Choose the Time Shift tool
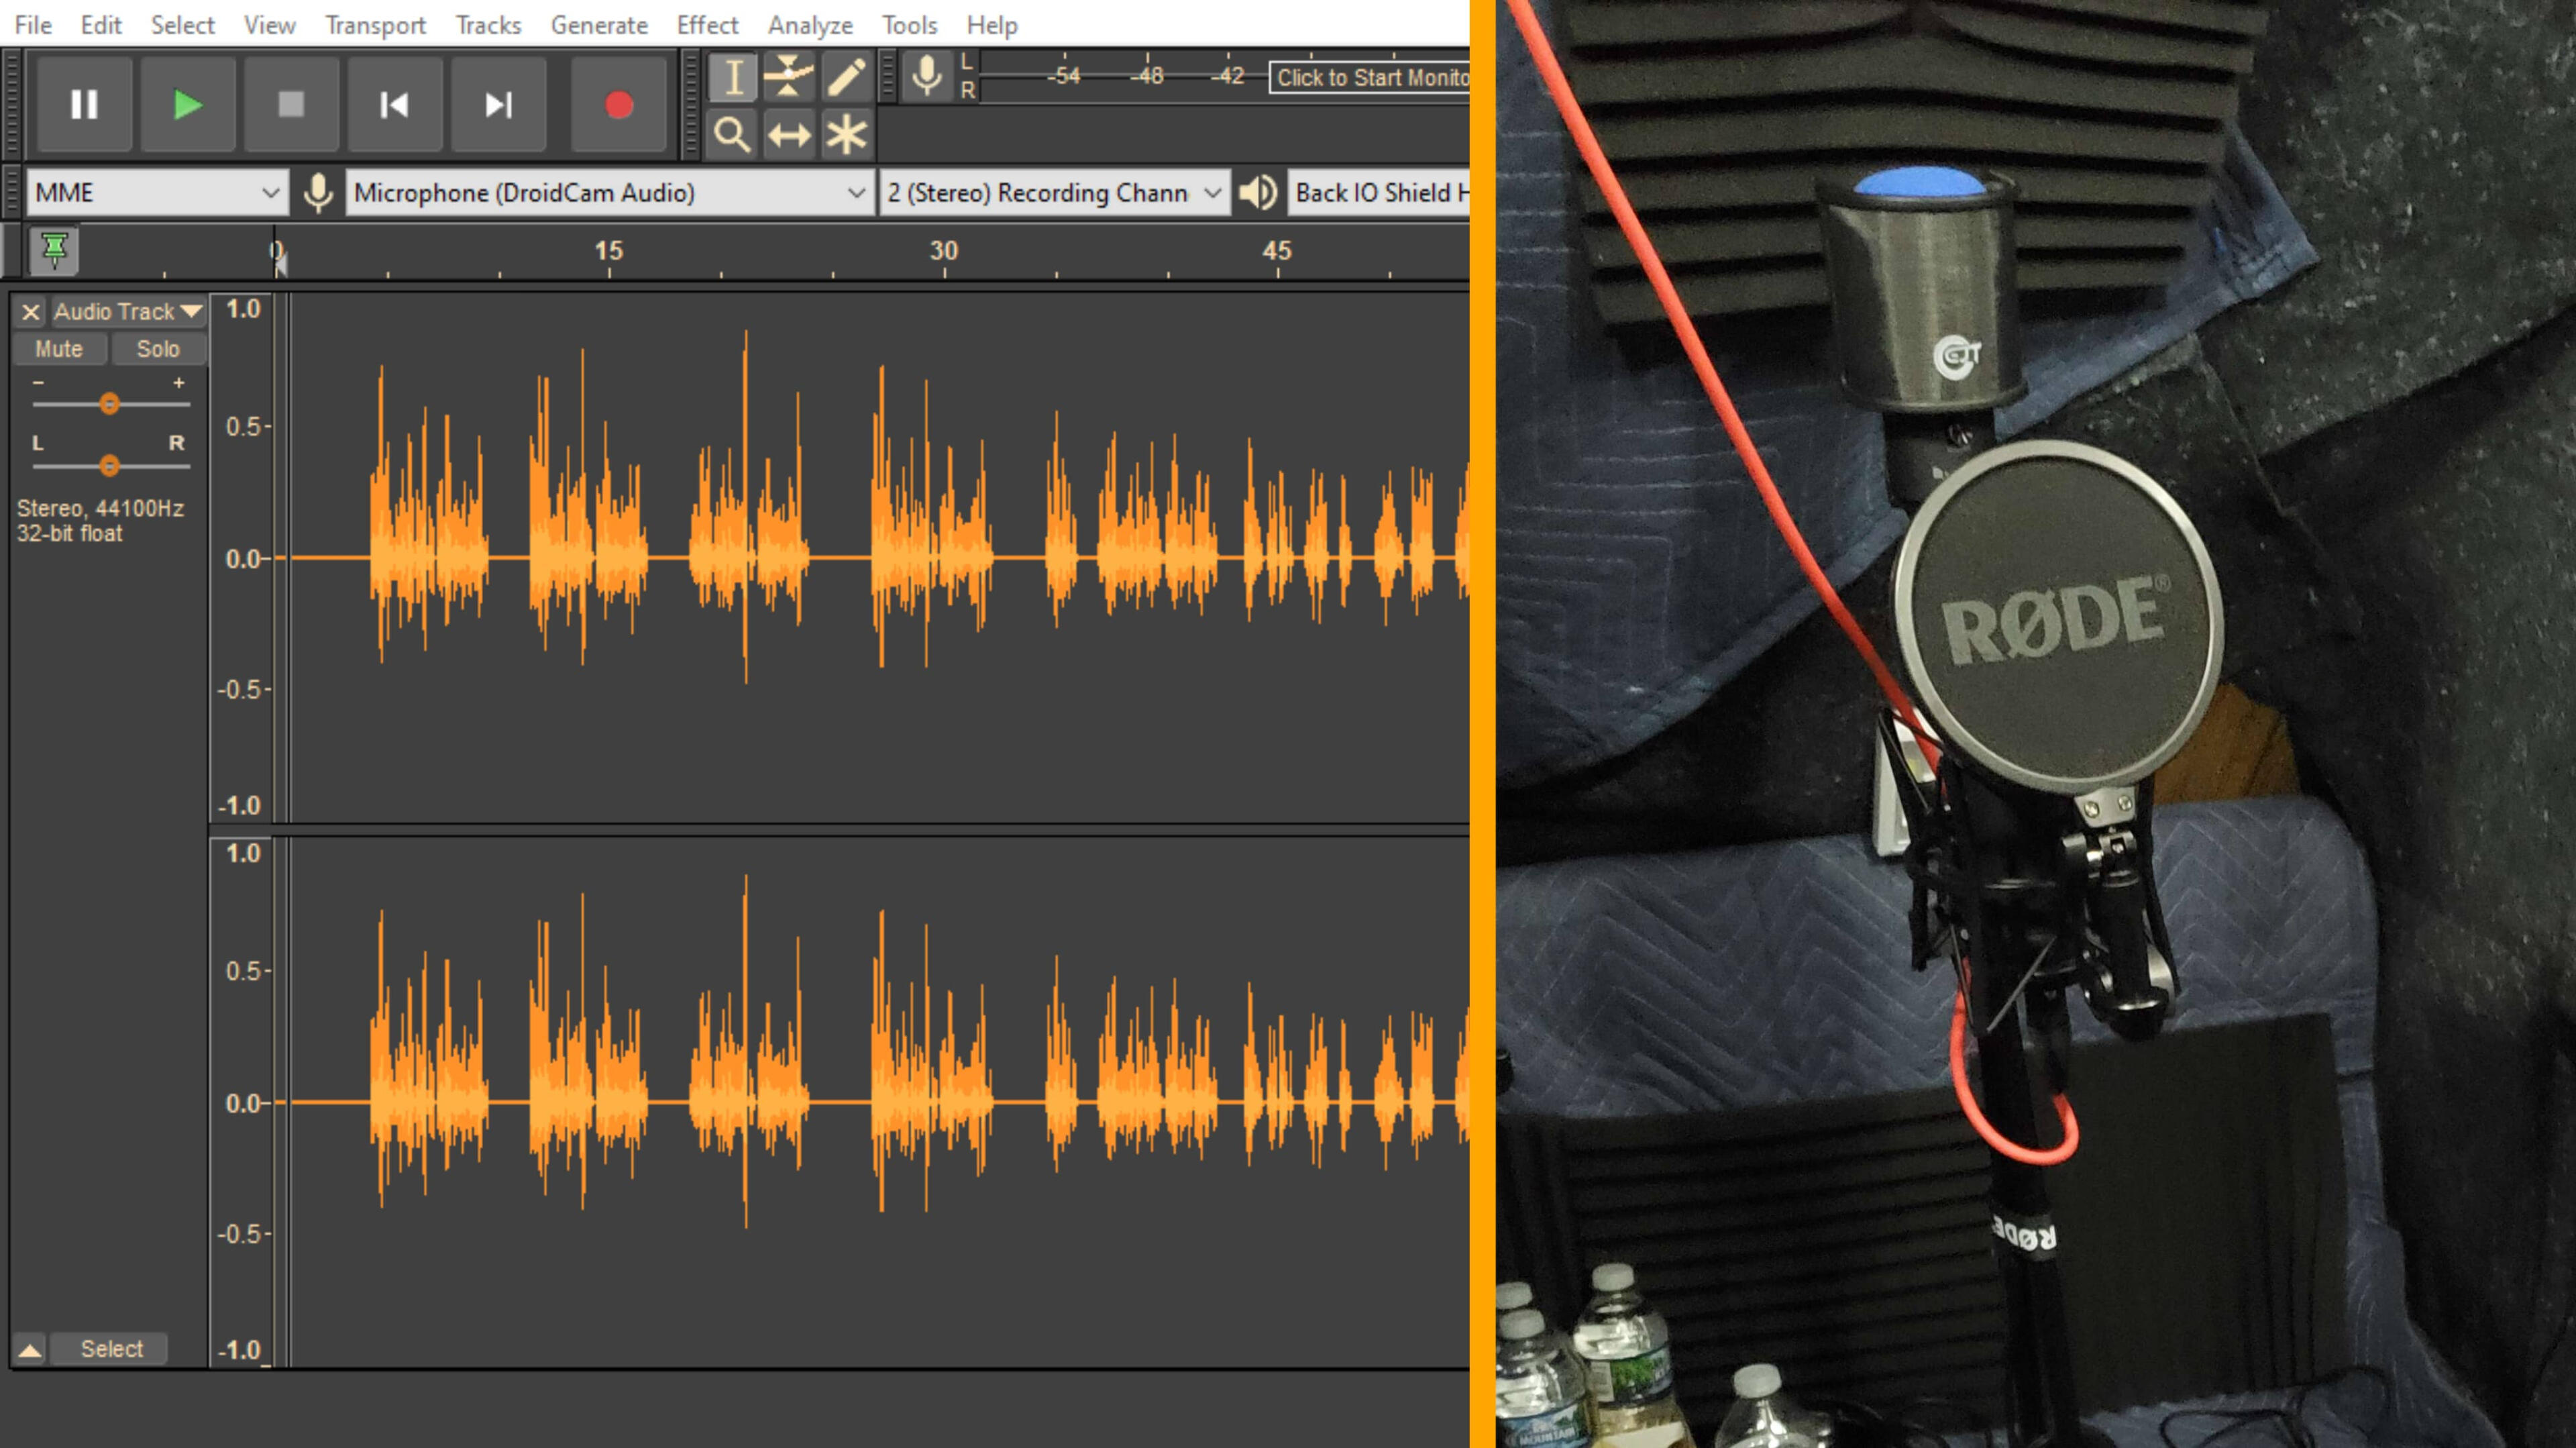 (x=789, y=133)
